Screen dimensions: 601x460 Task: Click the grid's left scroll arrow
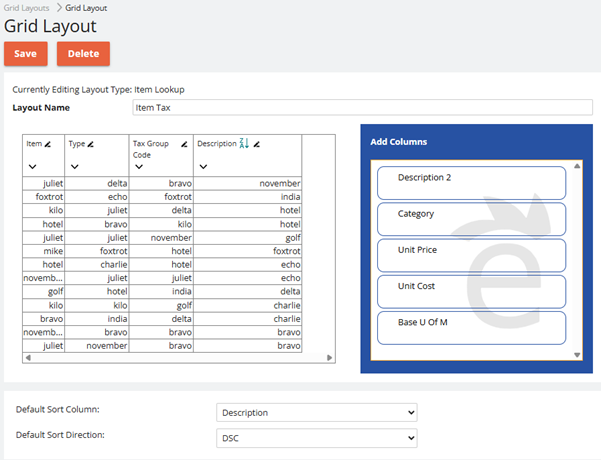tap(27, 356)
